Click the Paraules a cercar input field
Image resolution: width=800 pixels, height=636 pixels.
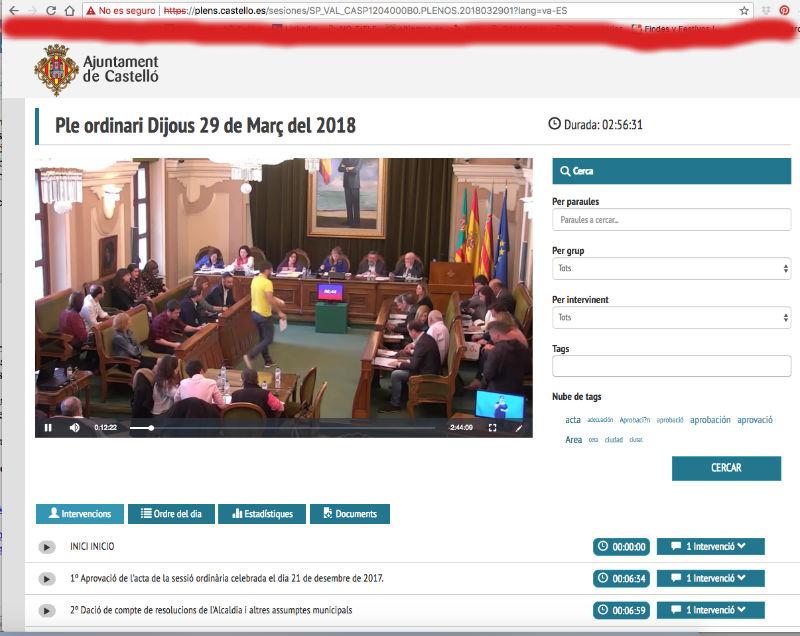click(671, 219)
